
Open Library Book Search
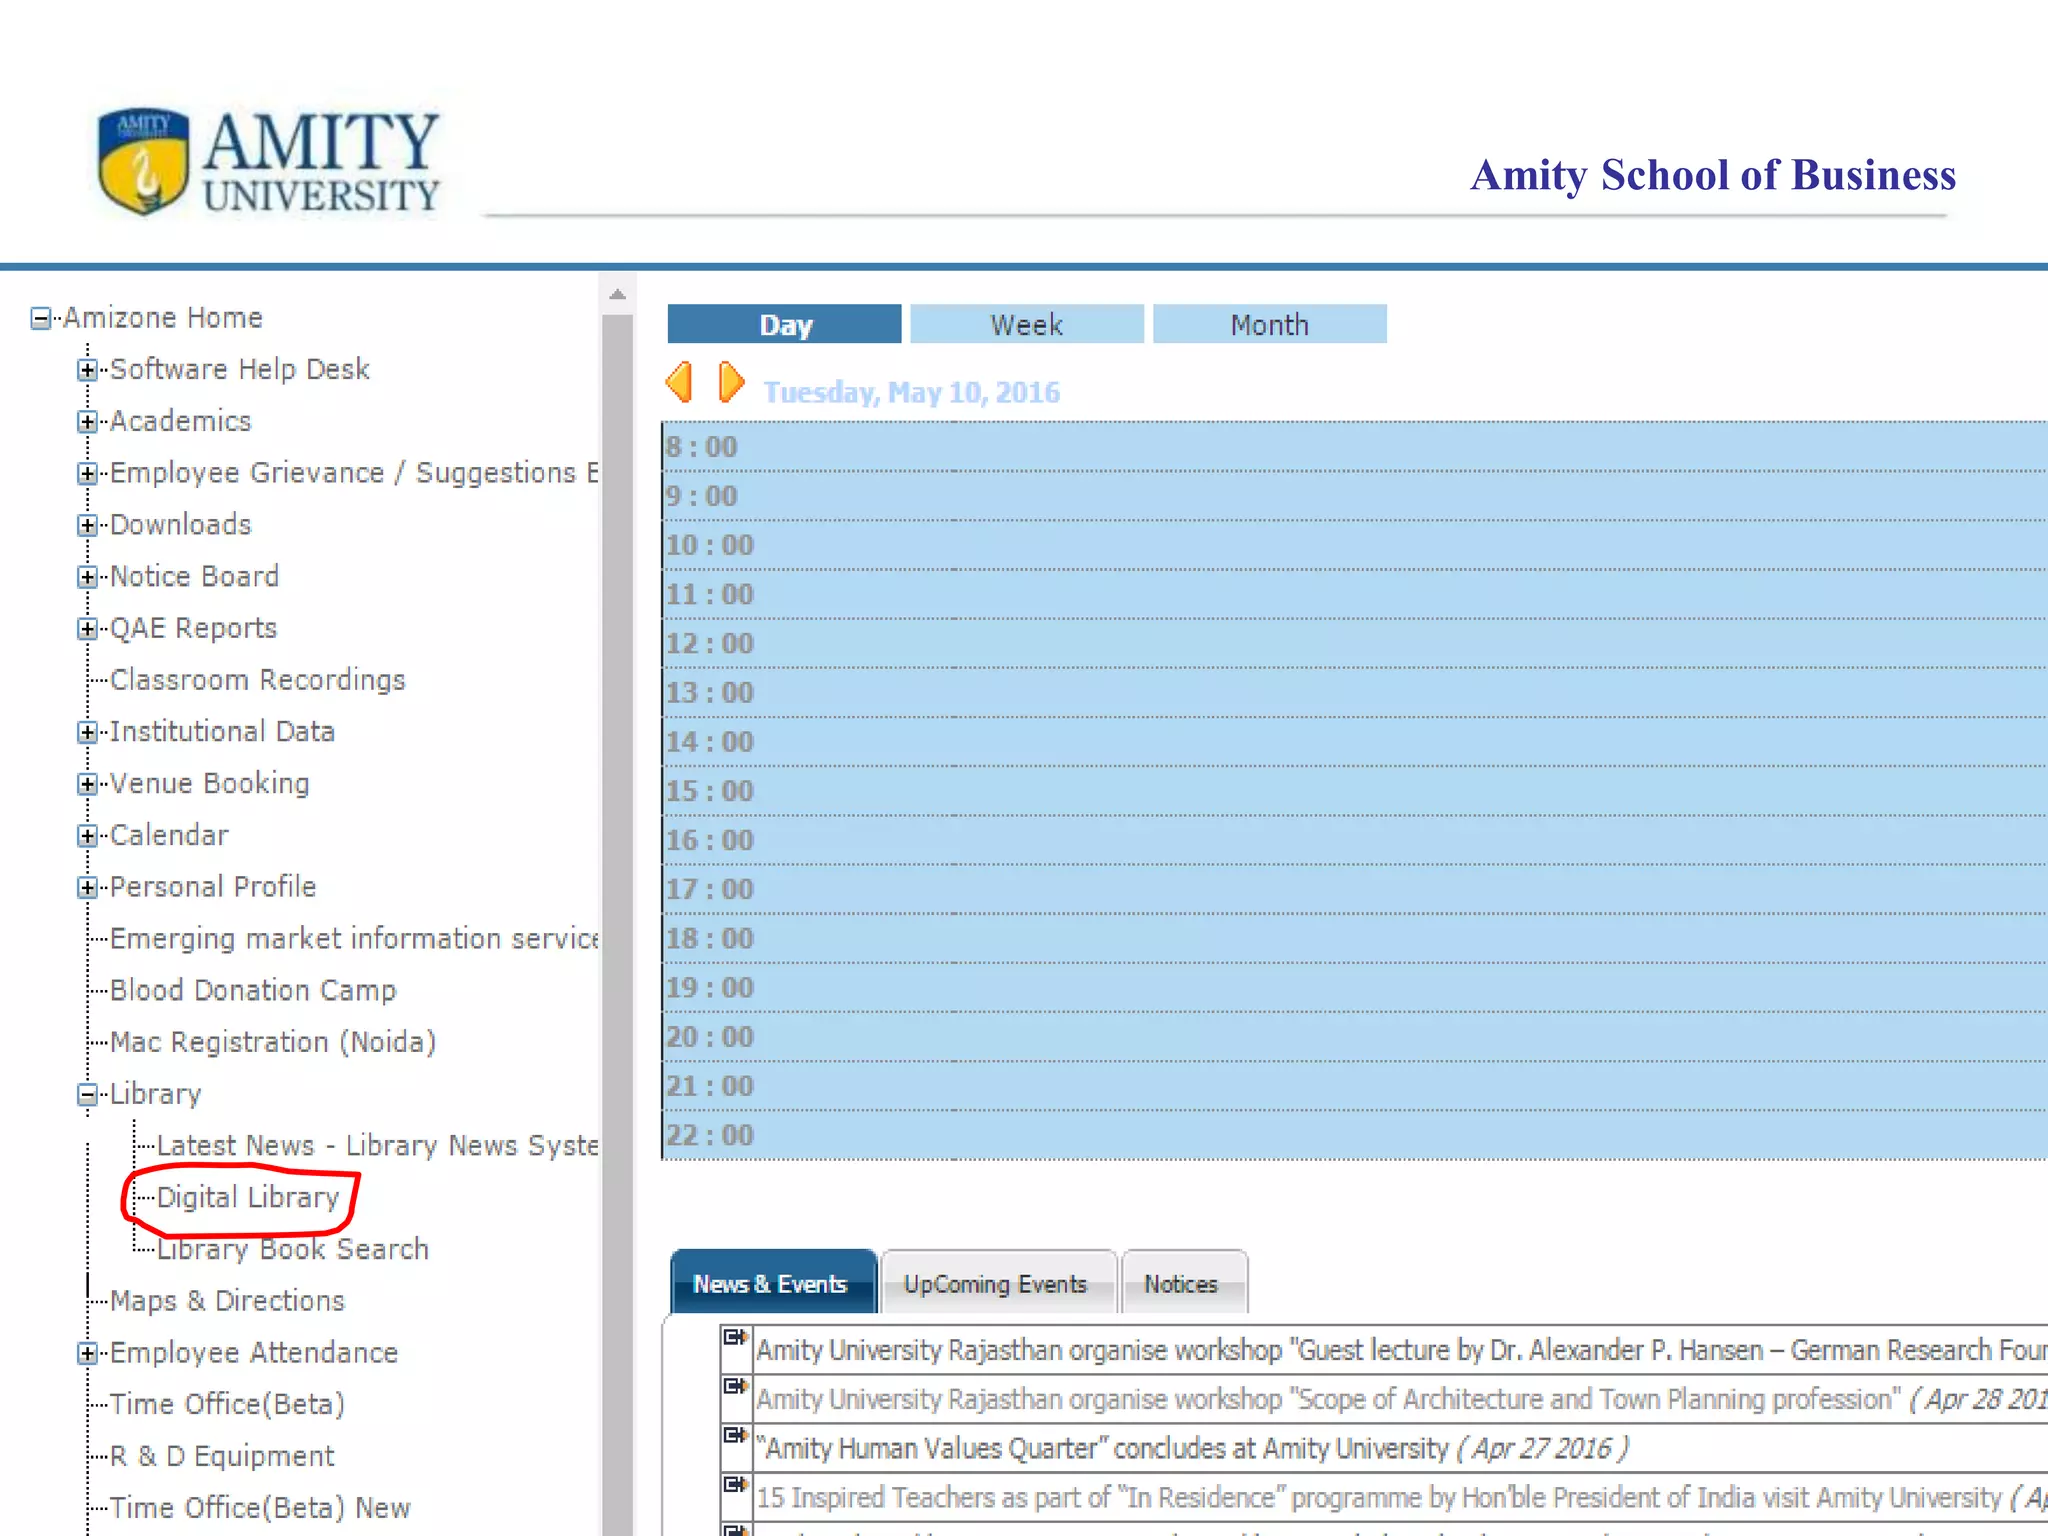tap(292, 1250)
